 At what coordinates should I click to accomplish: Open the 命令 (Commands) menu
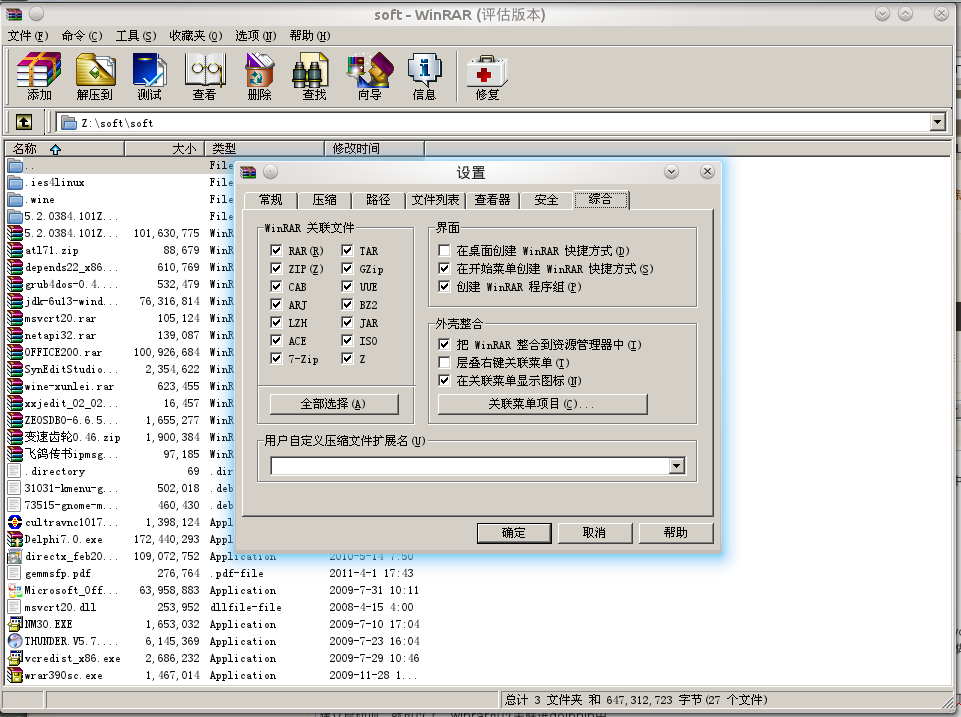pyautogui.click(x=82, y=36)
